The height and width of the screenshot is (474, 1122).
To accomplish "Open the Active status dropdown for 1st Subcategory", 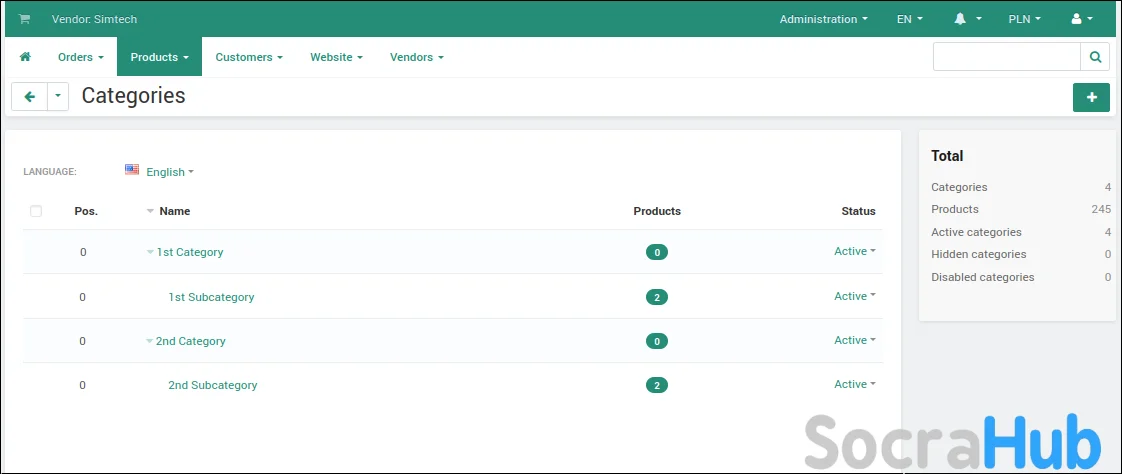I will click(x=854, y=296).
